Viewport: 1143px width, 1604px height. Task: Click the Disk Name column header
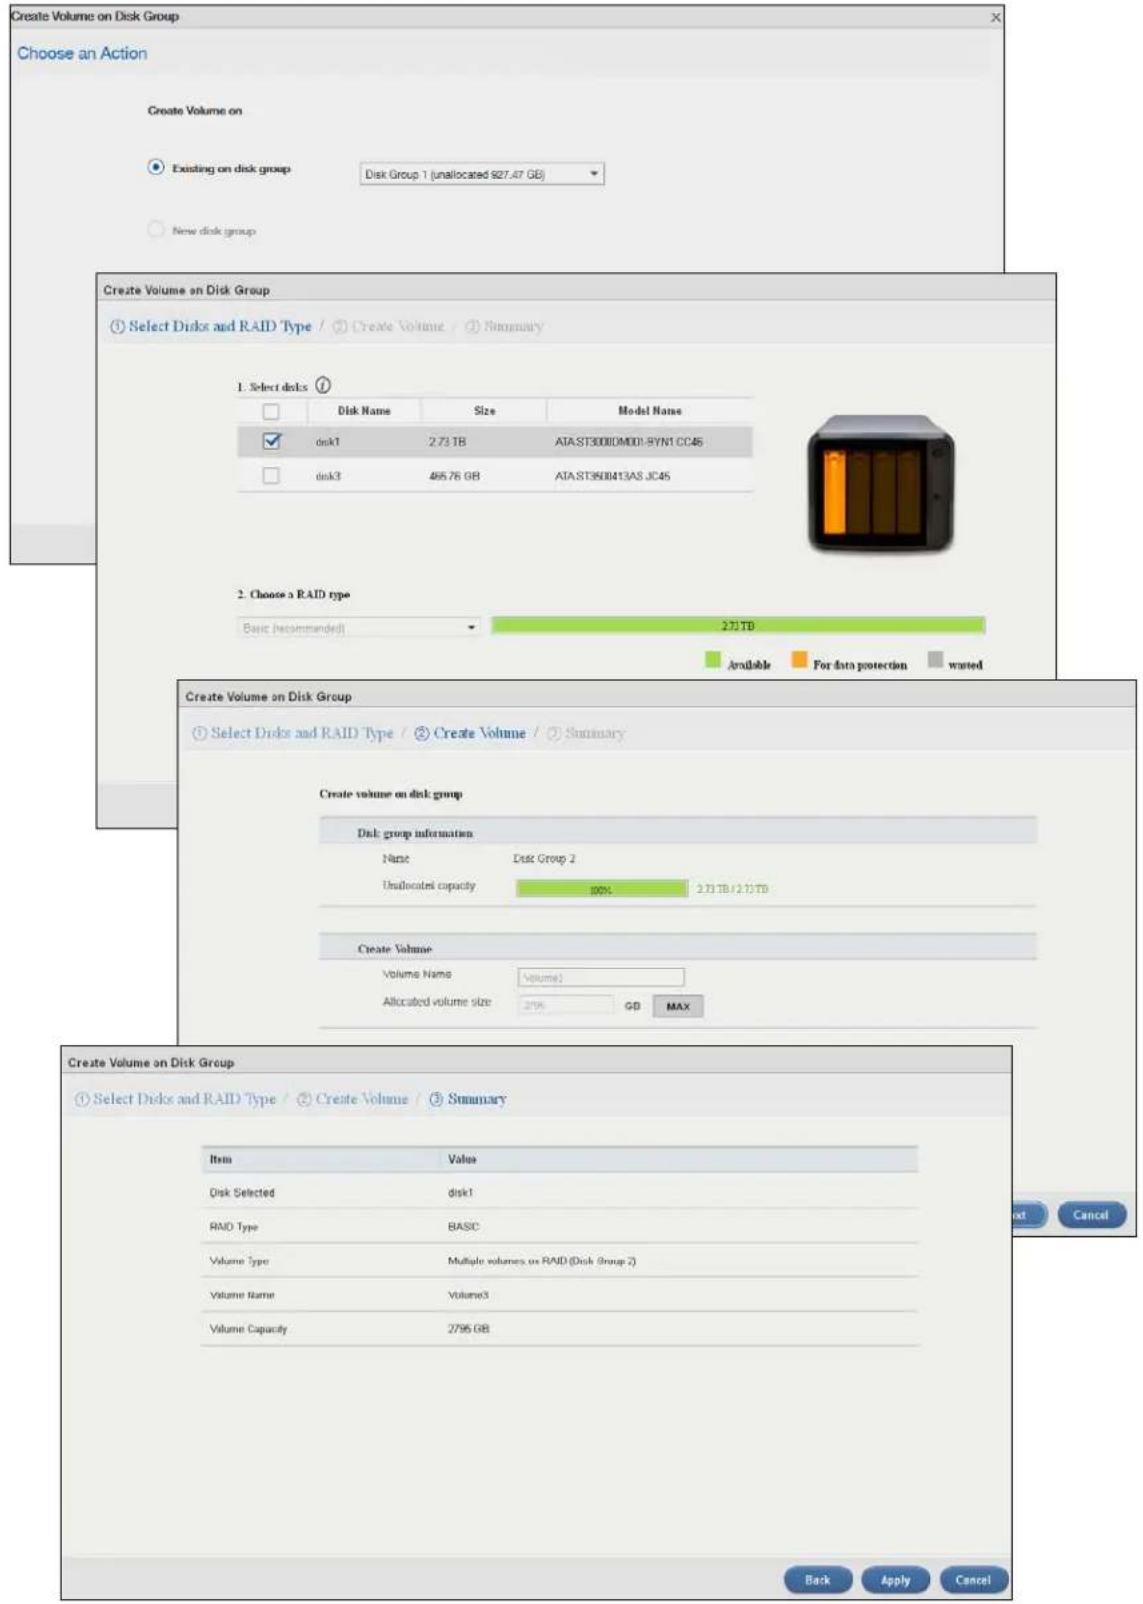coord(364,411)
